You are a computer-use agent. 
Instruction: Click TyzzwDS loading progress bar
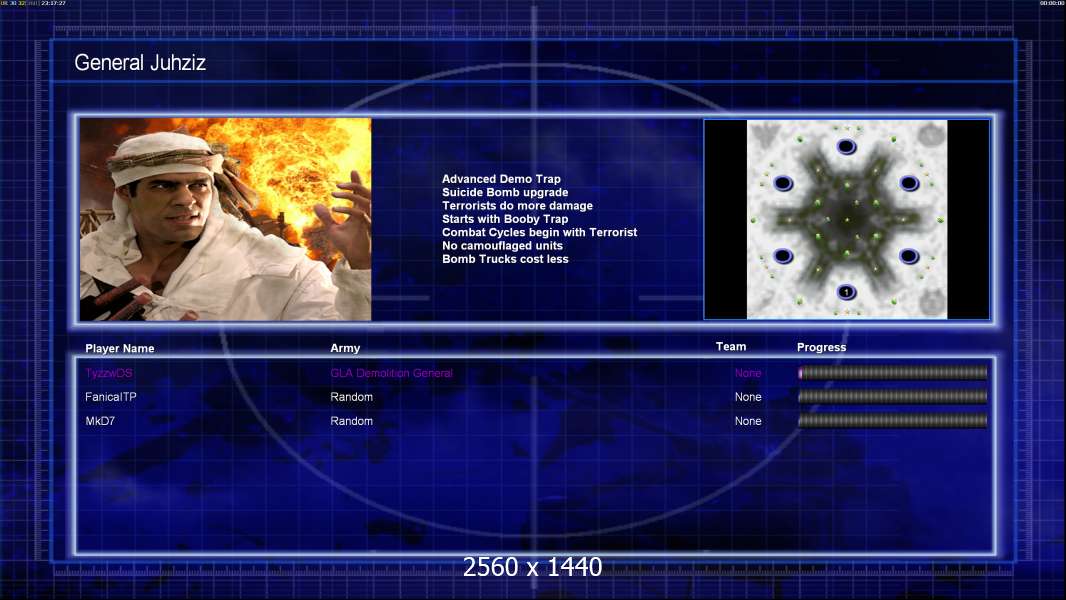[893, 372]
